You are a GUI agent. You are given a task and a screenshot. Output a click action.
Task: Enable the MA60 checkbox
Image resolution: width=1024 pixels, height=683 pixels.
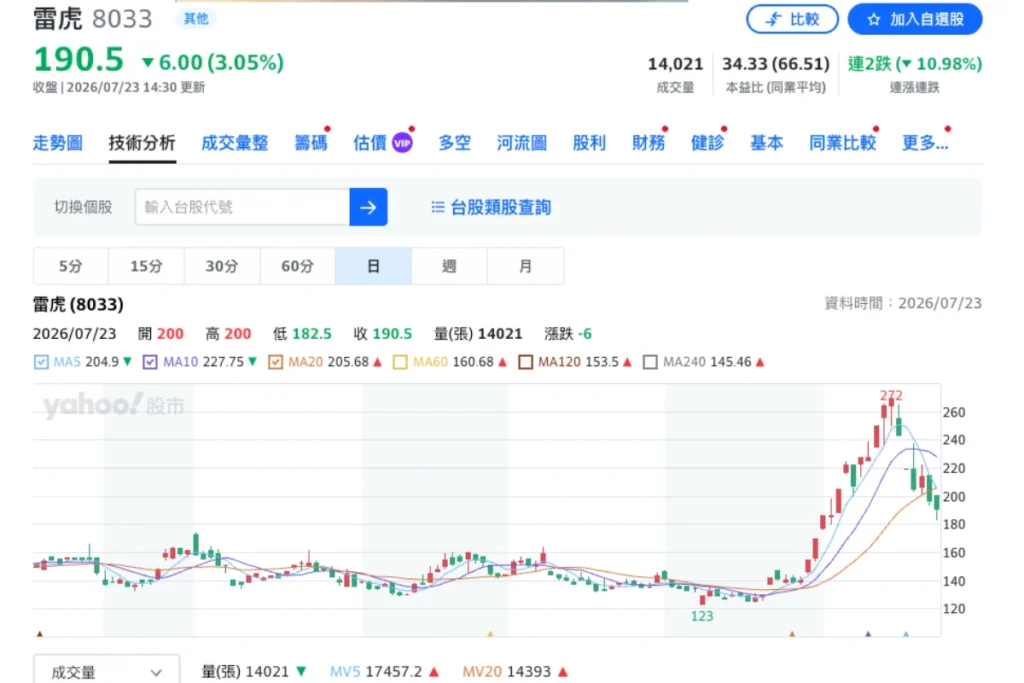(400, 362)
